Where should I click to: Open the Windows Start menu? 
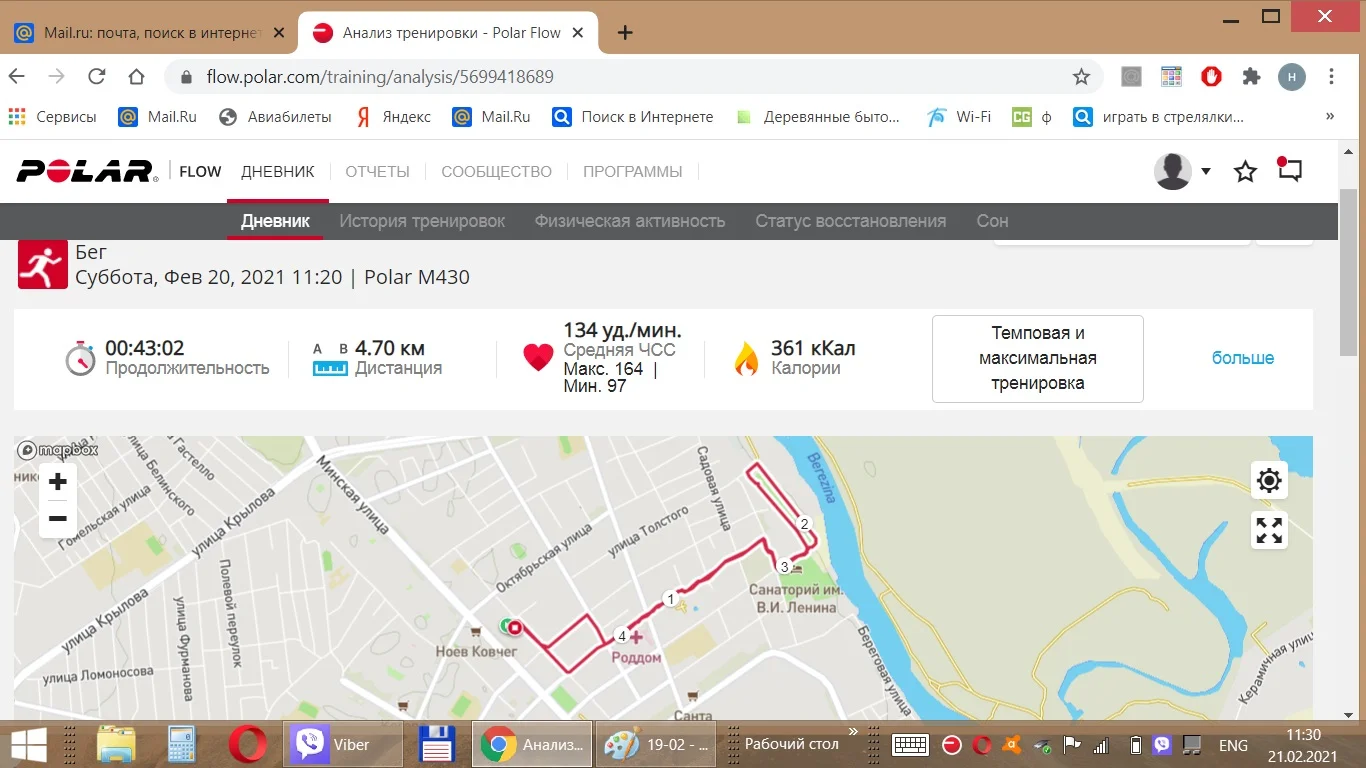click(x=28, y=745)
